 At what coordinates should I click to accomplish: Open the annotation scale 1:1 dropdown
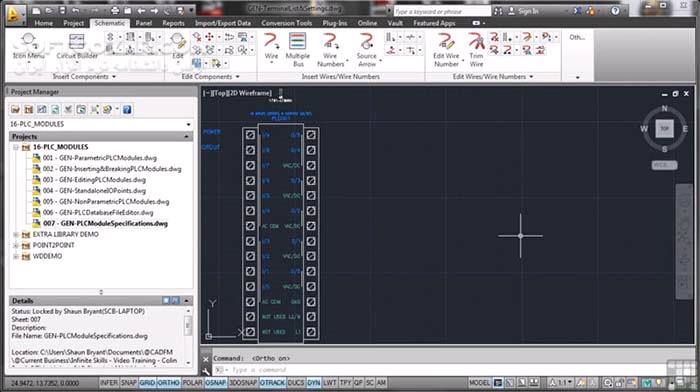pyautogui.click(x=561, y=383)
